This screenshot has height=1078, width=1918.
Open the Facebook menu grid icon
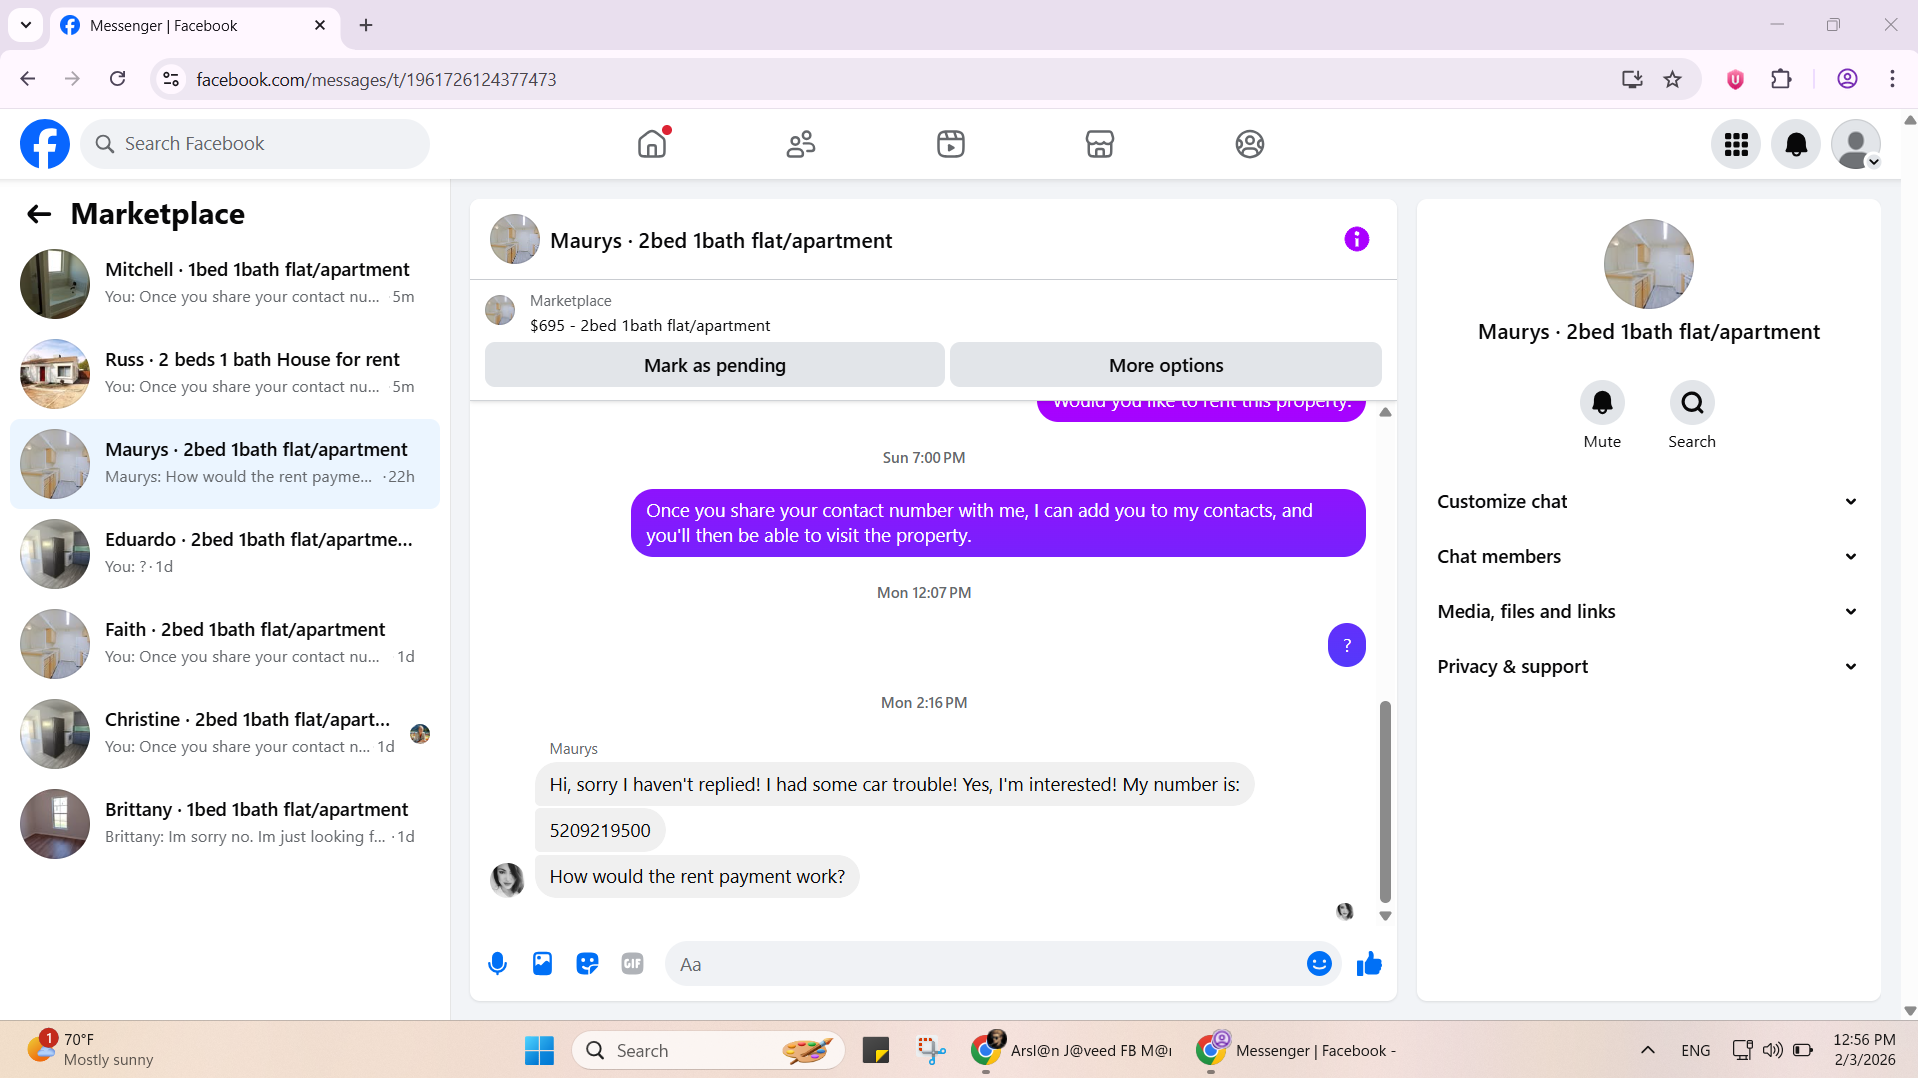pyautogui.click(x=1736, y=145)
